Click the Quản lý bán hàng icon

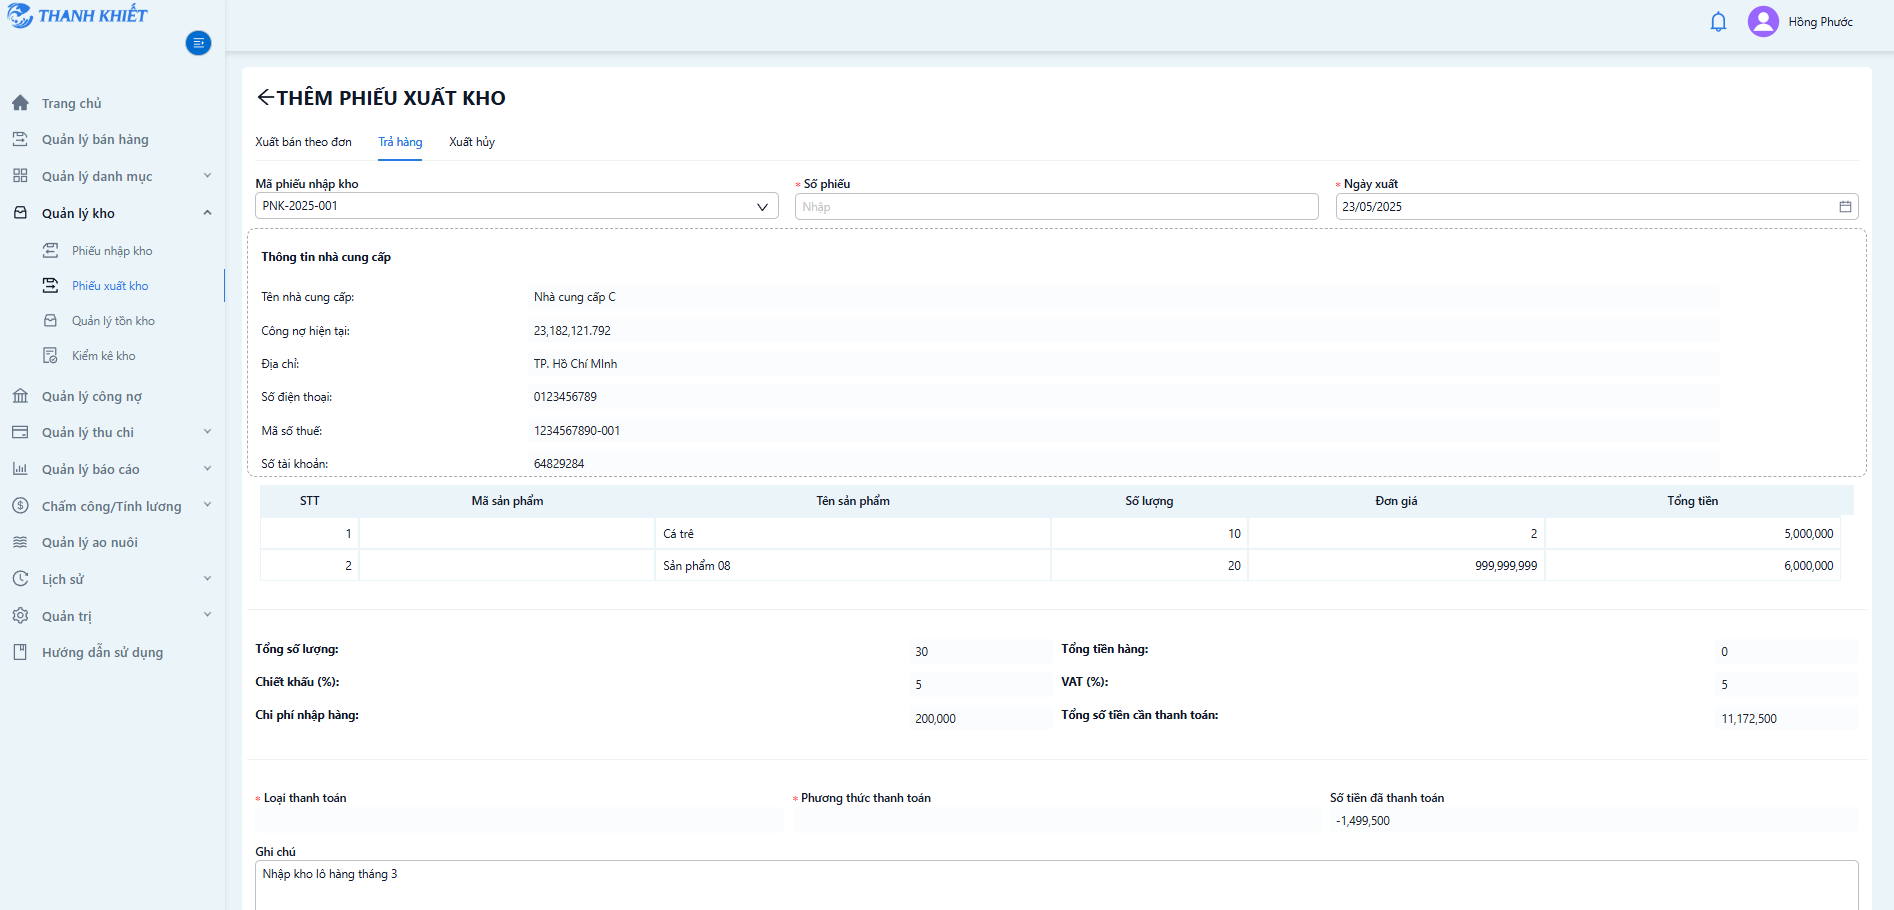(20, 139)
